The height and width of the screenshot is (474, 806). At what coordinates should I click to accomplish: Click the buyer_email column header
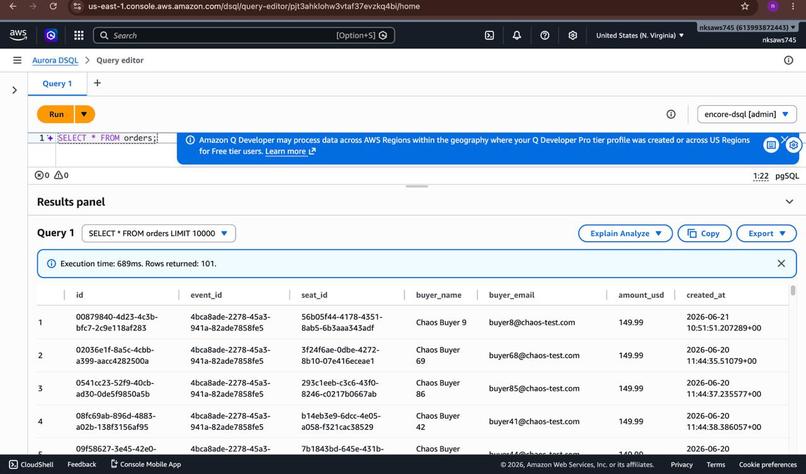coord(511,295)
